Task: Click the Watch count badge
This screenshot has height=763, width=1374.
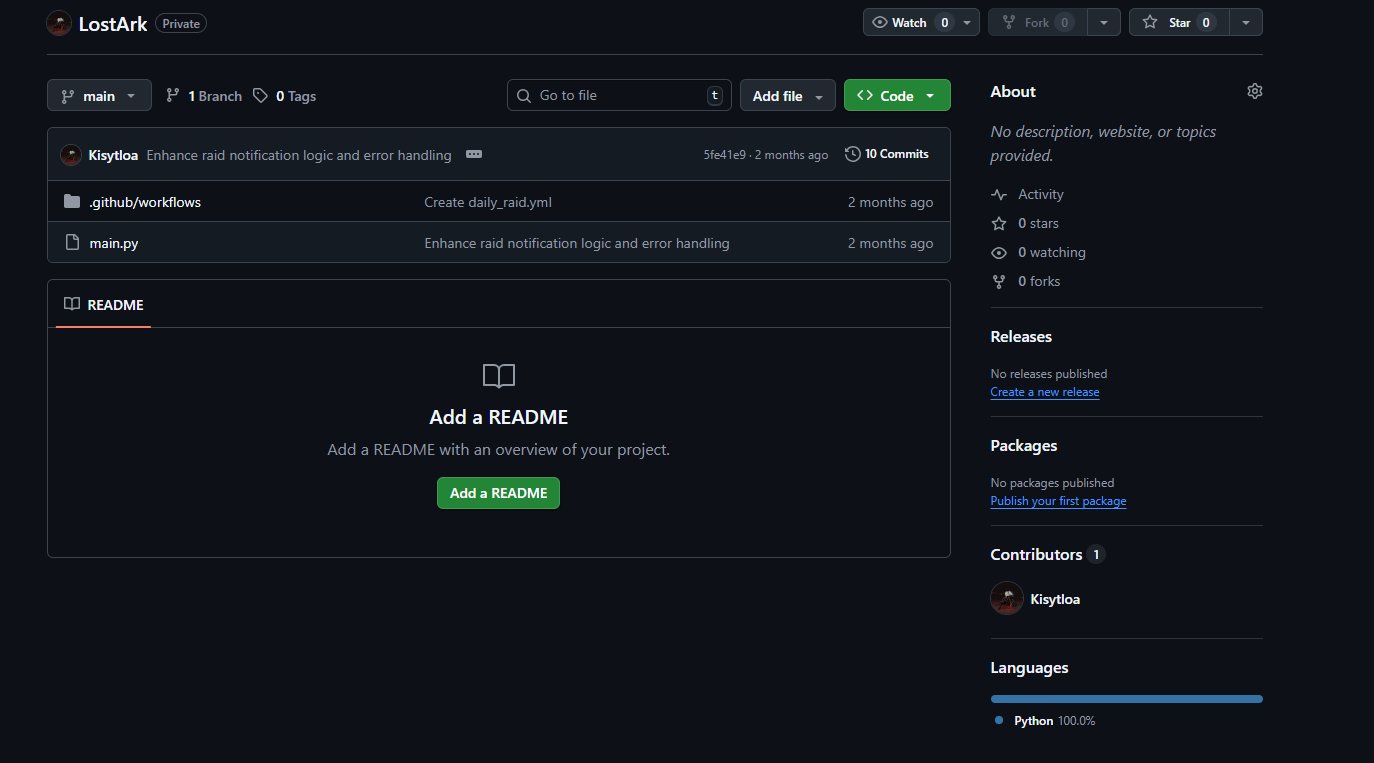Action: point(945,22)
